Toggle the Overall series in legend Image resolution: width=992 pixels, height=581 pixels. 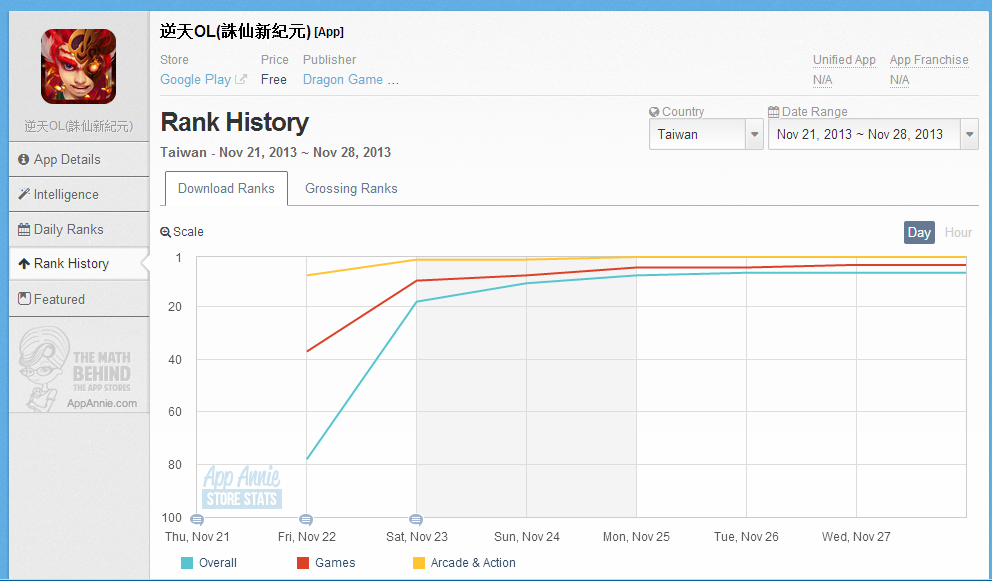209,563
